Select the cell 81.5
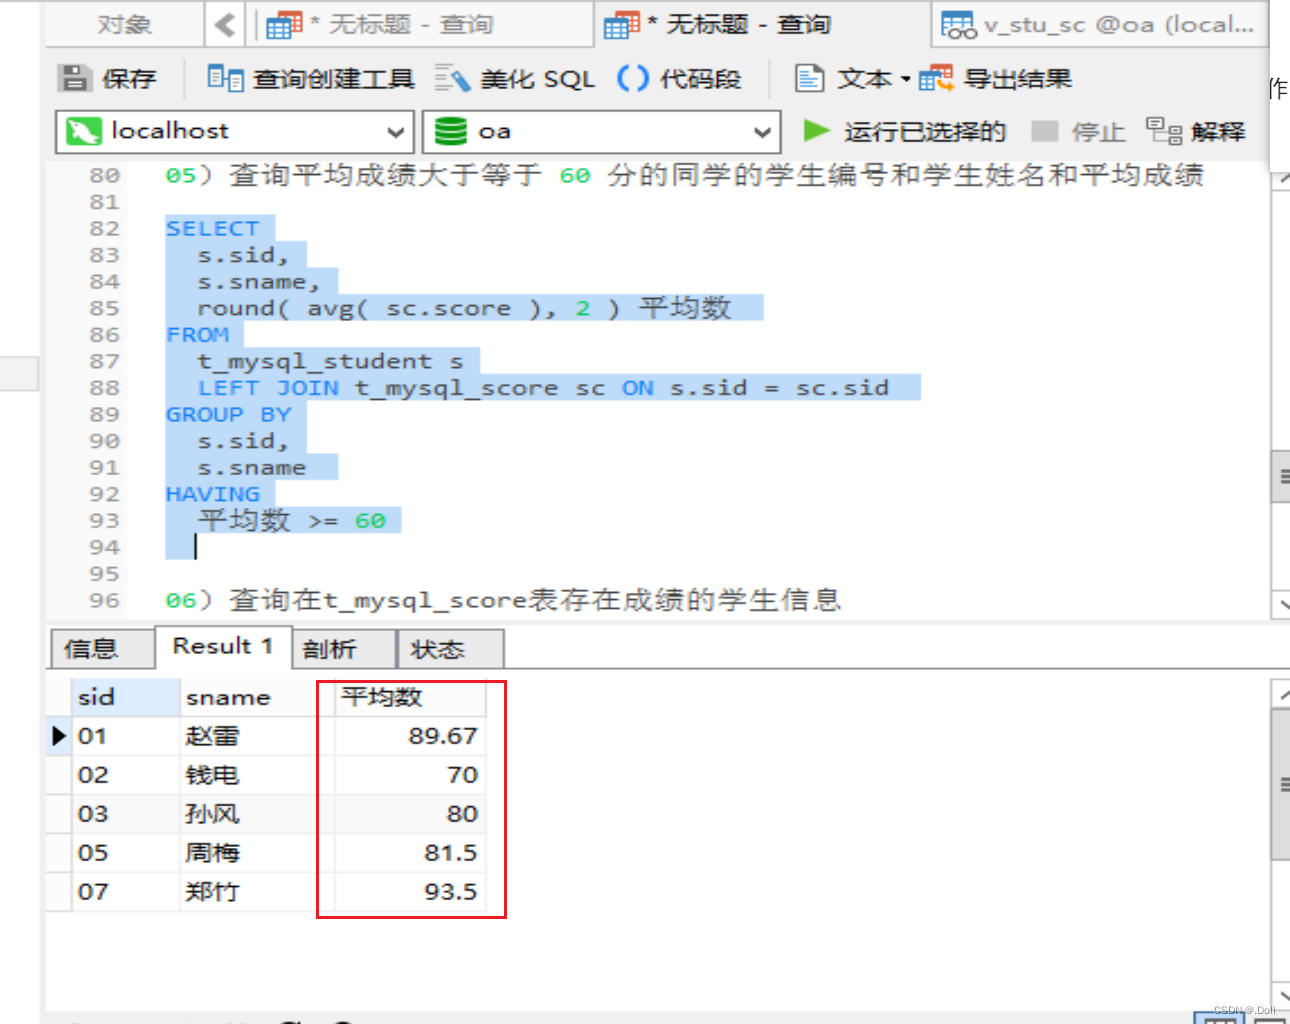This screenshot has height=1024, width=1290. 409,853
